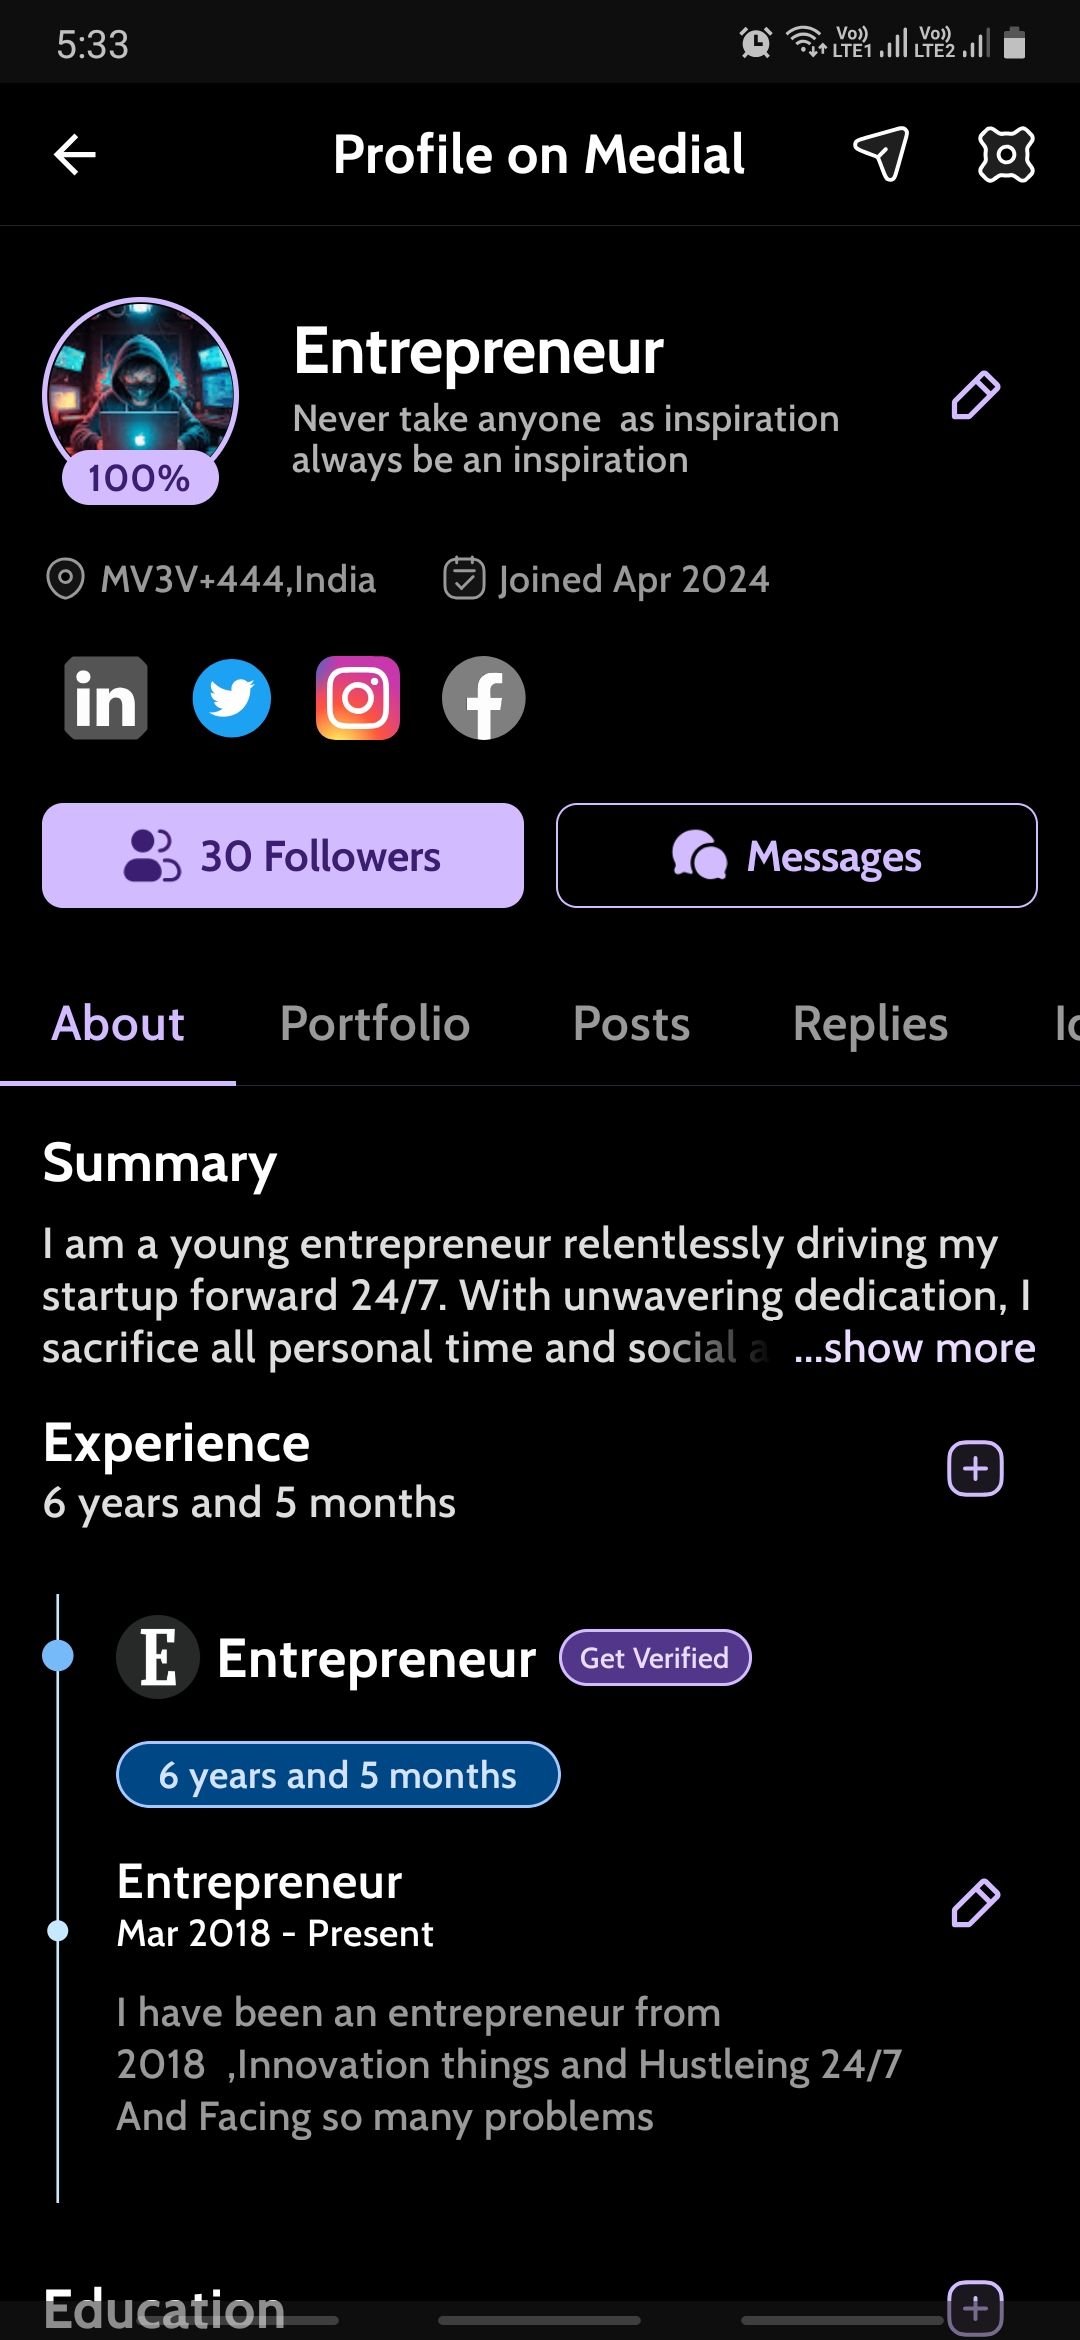The image size is (1080, 2340).
Task: Expand summary with show more
Action: click(914, 1348)
